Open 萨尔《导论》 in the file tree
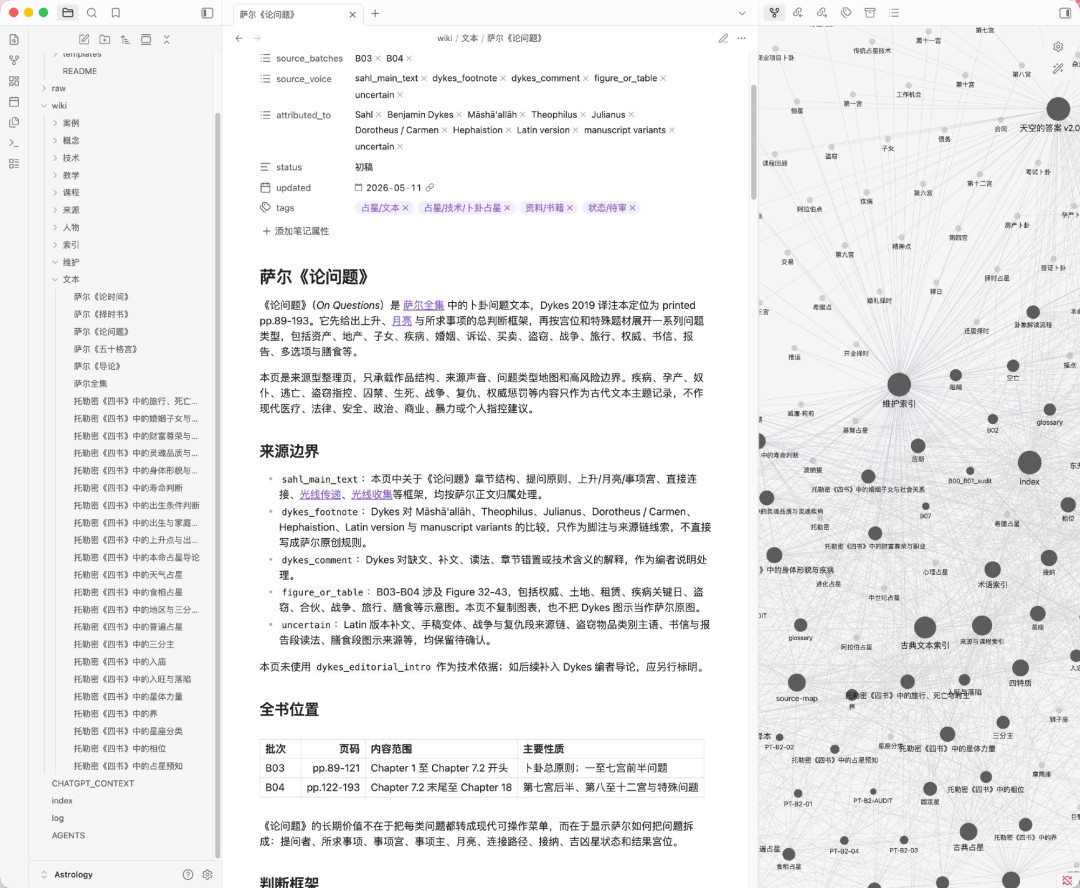Viewport: 1080px width, 888px height. (97, 366)
